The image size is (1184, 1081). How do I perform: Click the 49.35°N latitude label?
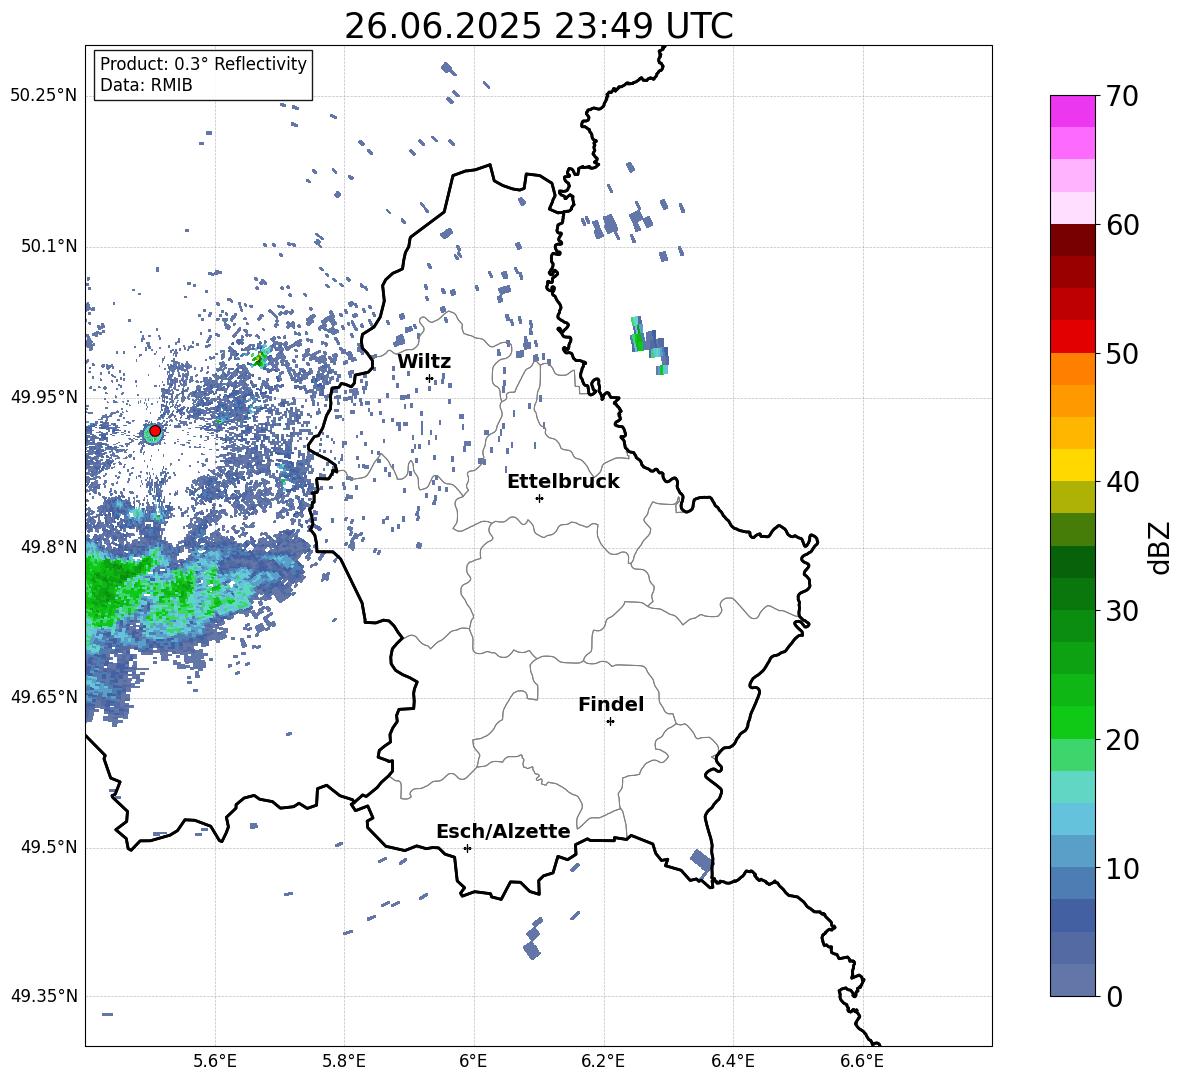tap(44, 996)
